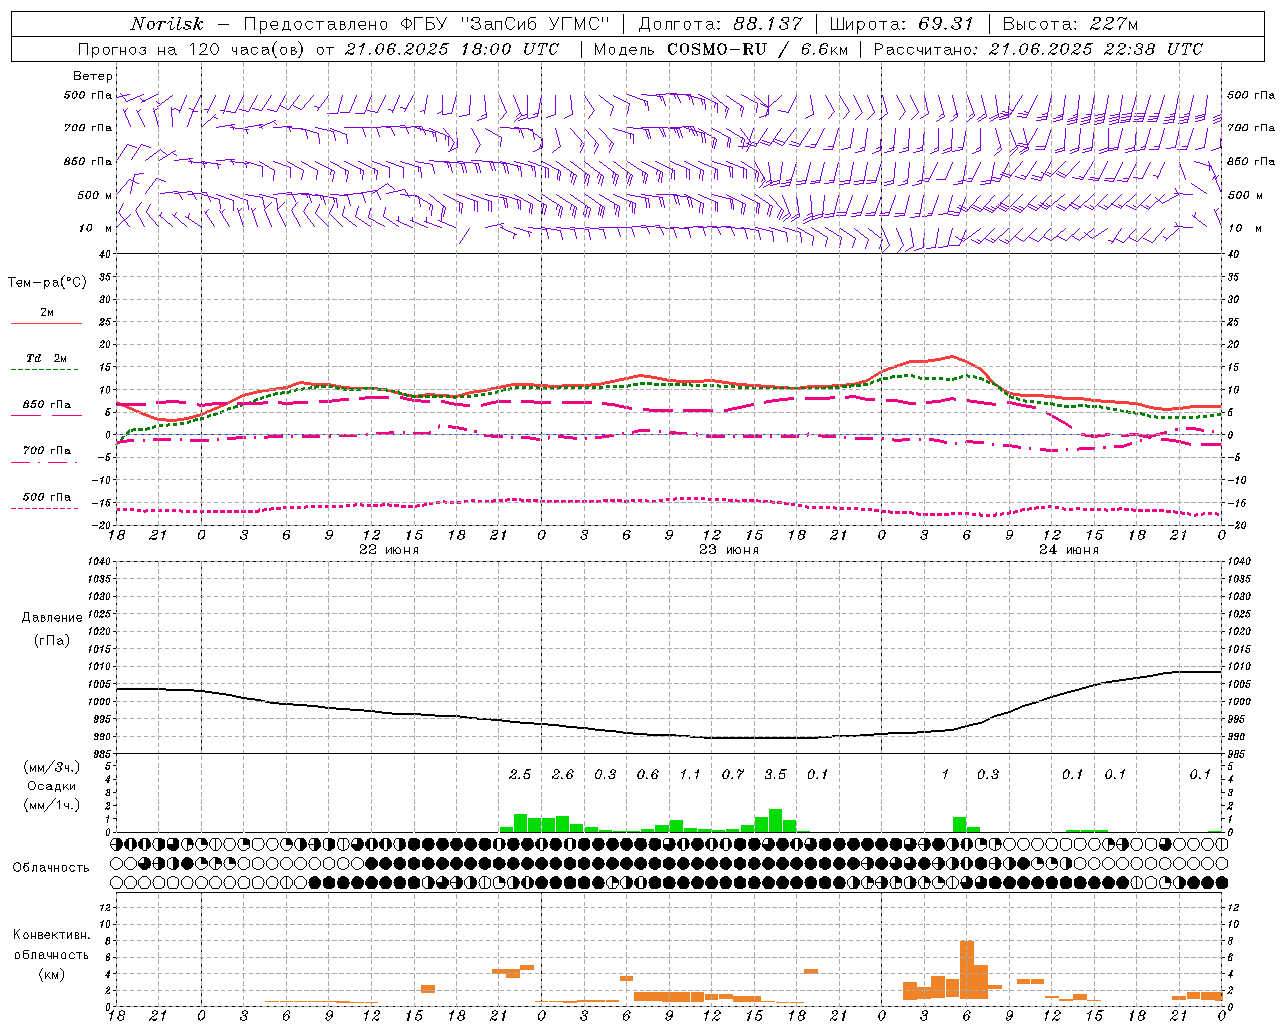This screenshot has width=1280, height=1024.
Task: Click the "Долгота: 88.137" longitude value
Action: pyautogui.click(x=720, y=24)
